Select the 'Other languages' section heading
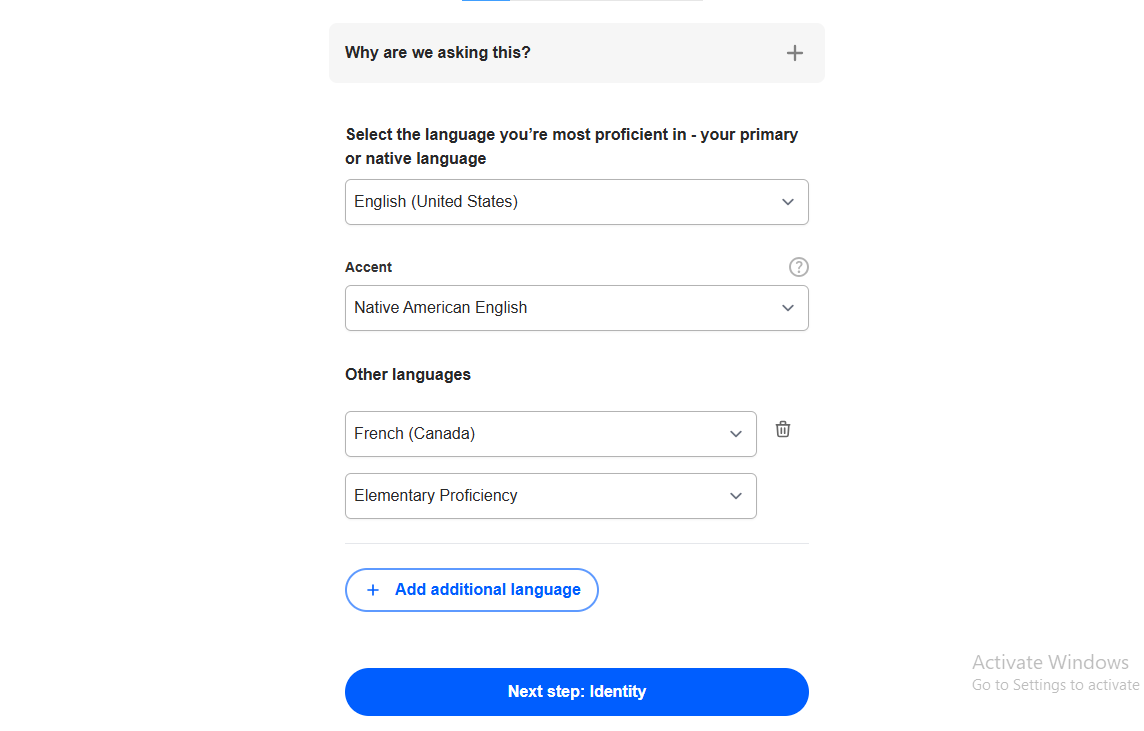Viewport: 1144px width, 731px height. tap(407, 373)
